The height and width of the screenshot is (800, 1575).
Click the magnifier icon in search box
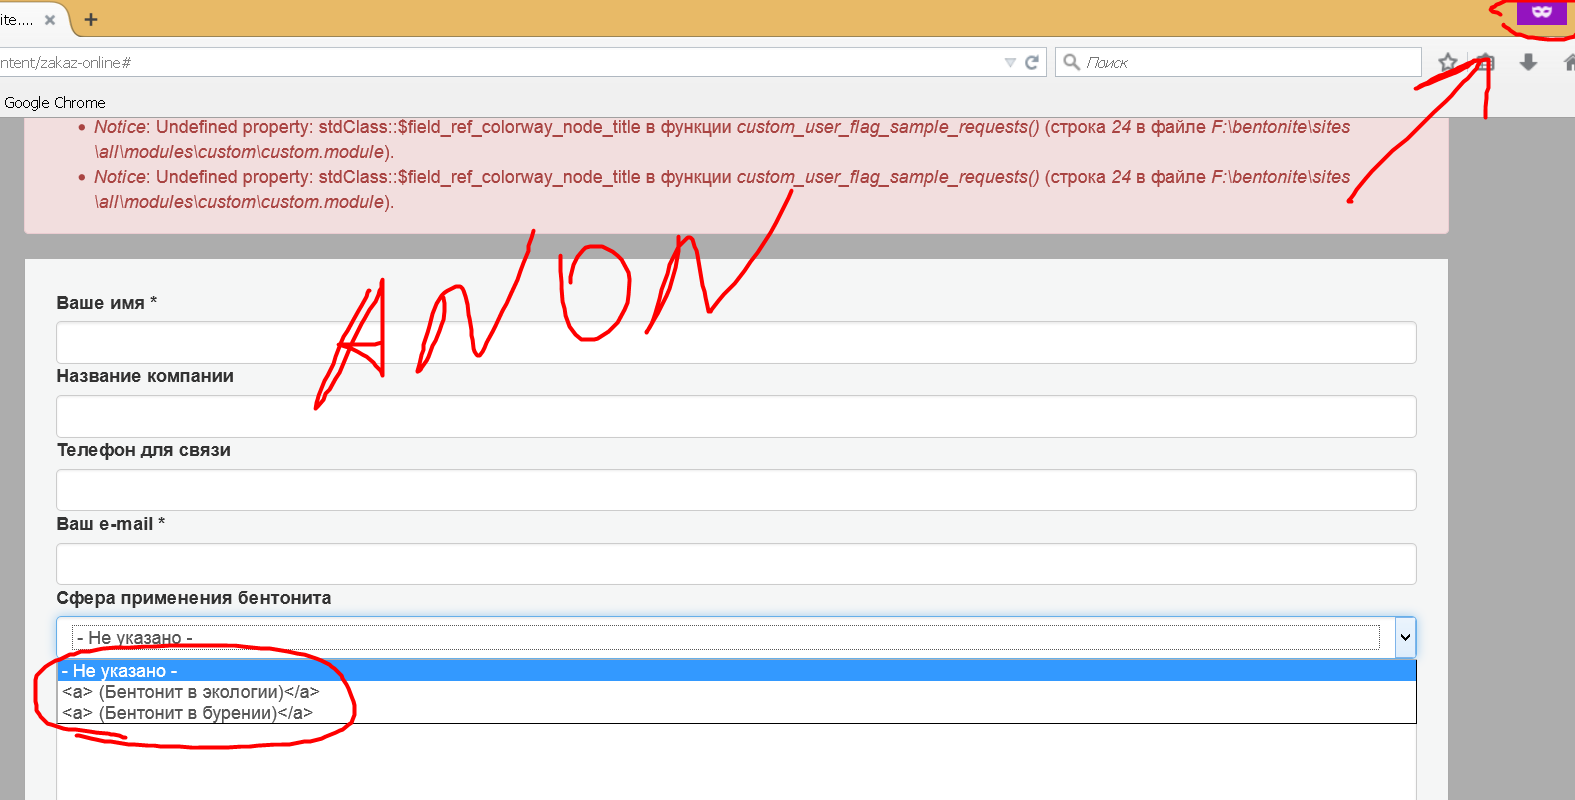1071,62
